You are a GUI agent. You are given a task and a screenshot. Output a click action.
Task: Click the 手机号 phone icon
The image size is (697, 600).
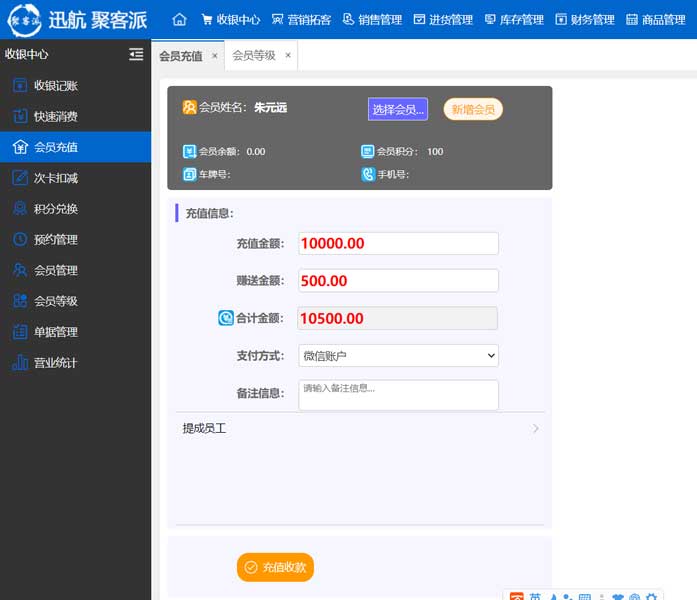[368, 174]
